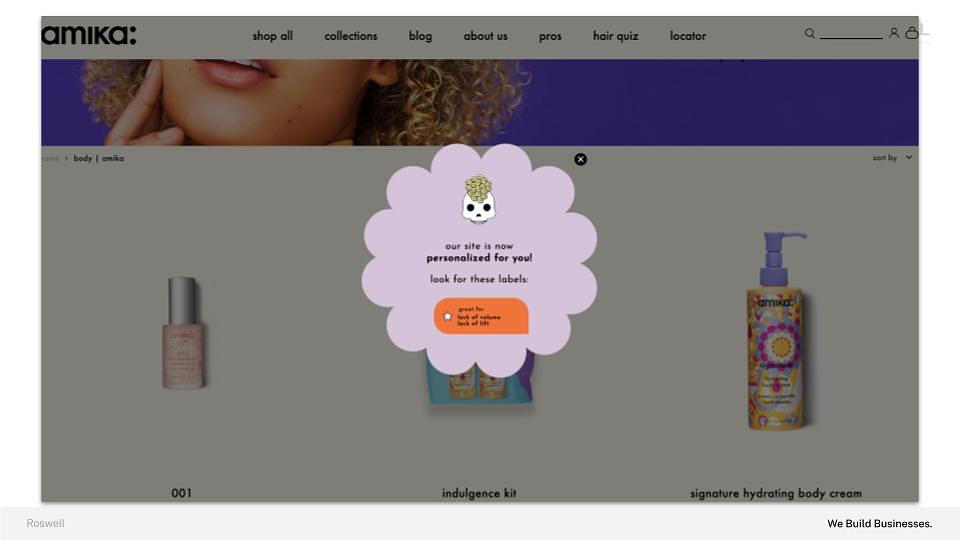Click the 001 product title
The height and width of the screenshot is (540, 960).
(x=181, y=493)
